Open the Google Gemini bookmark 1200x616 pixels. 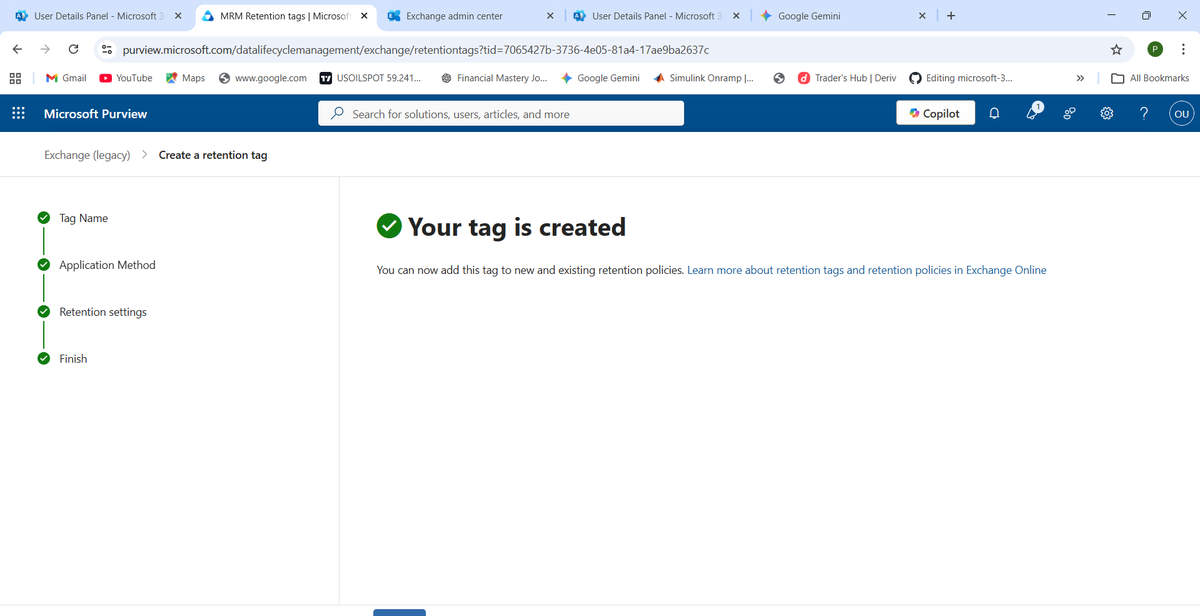(600, 78)
